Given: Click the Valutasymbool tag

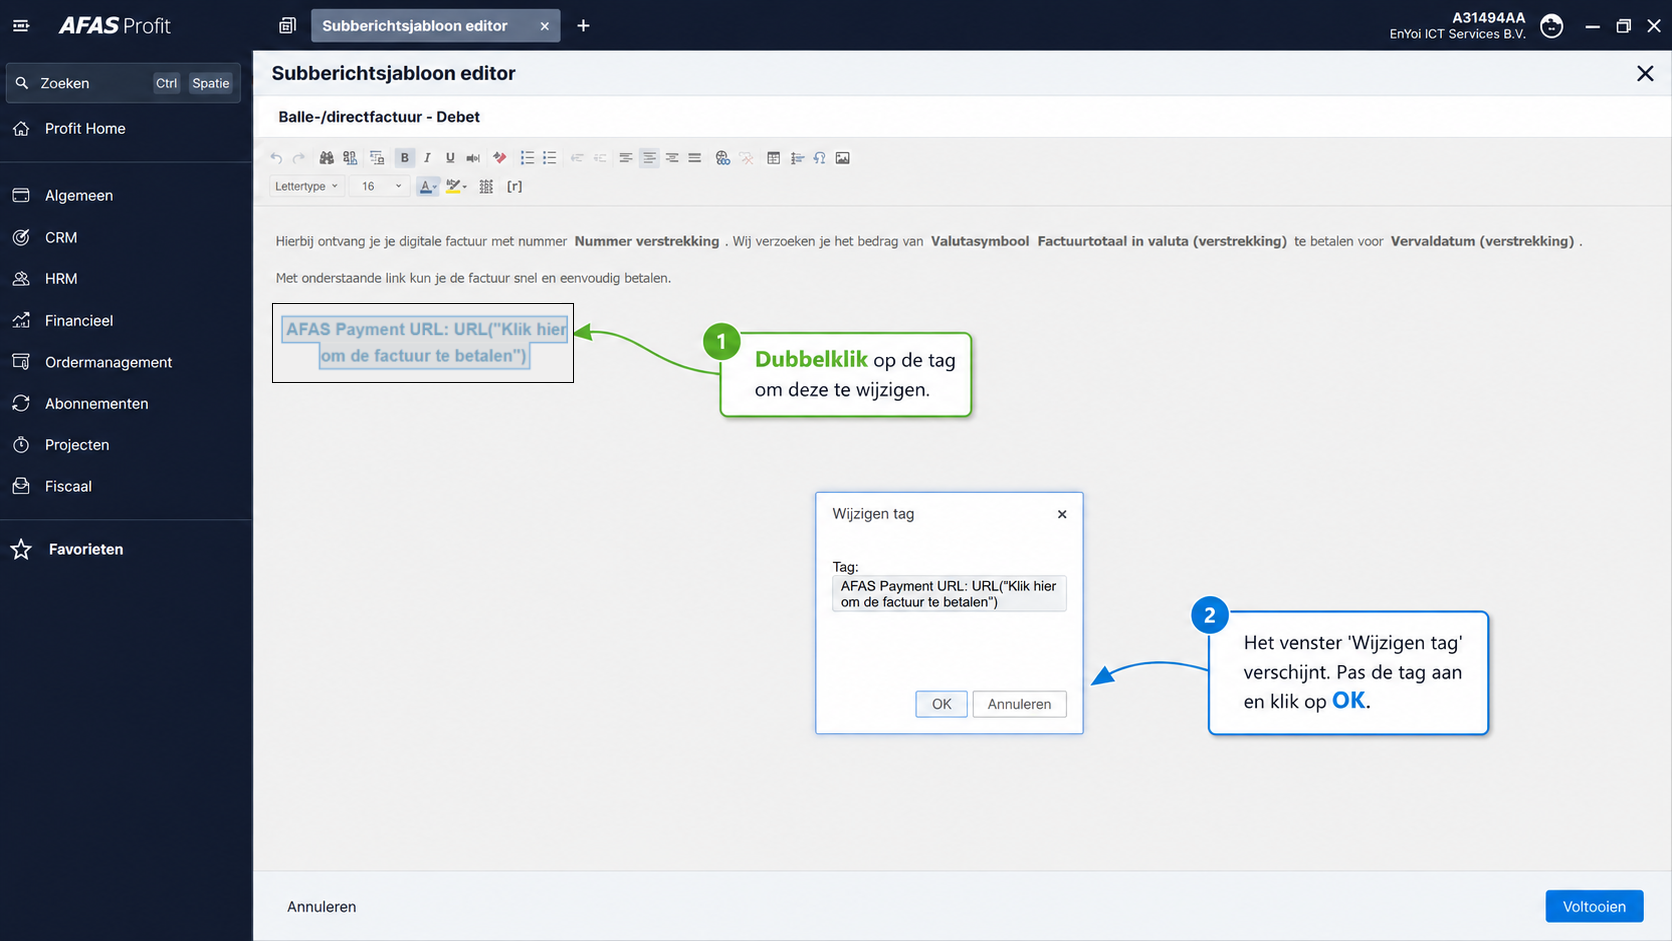Looking at the screenshot, I should pyautogui.click(x=980, y=241).
